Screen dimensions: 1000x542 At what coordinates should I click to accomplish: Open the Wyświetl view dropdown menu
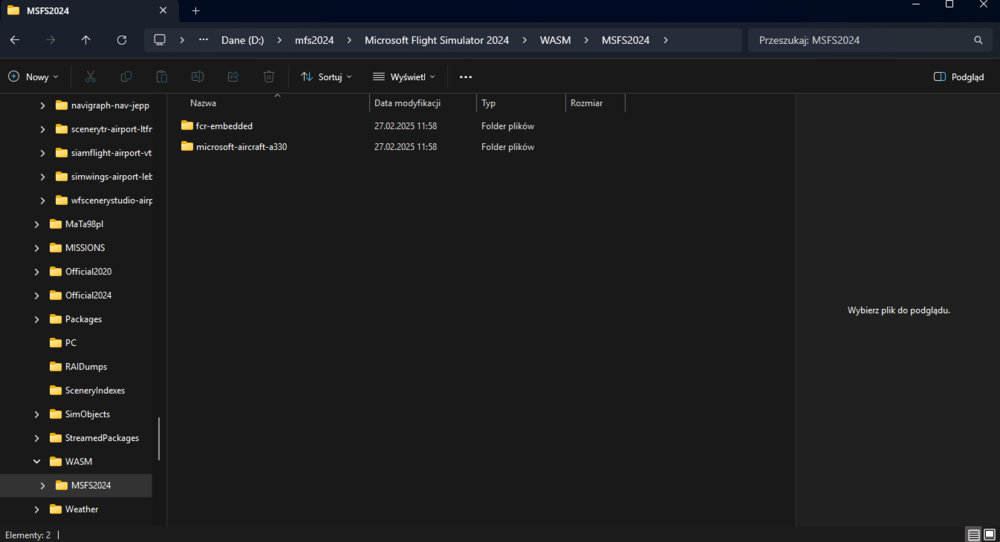404,77
